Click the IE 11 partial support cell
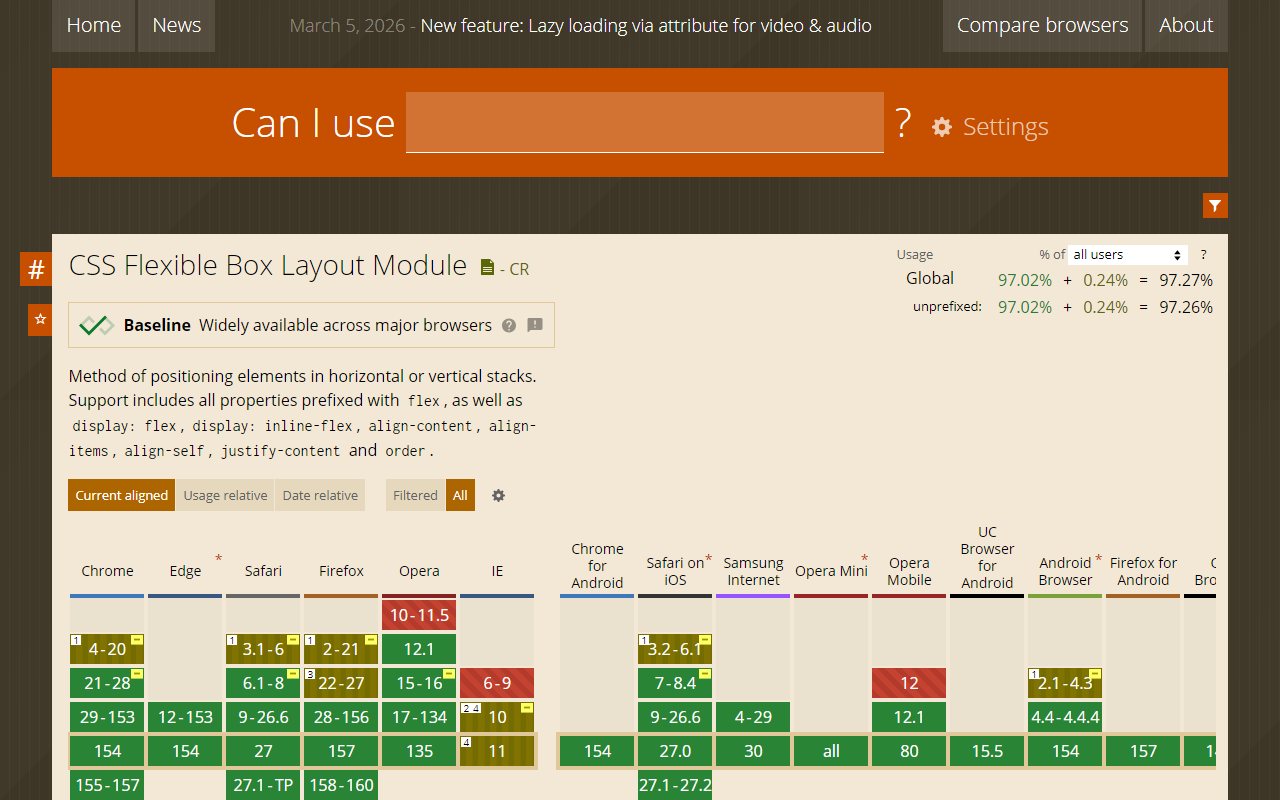1280x800 pixels. coord(497,751)
